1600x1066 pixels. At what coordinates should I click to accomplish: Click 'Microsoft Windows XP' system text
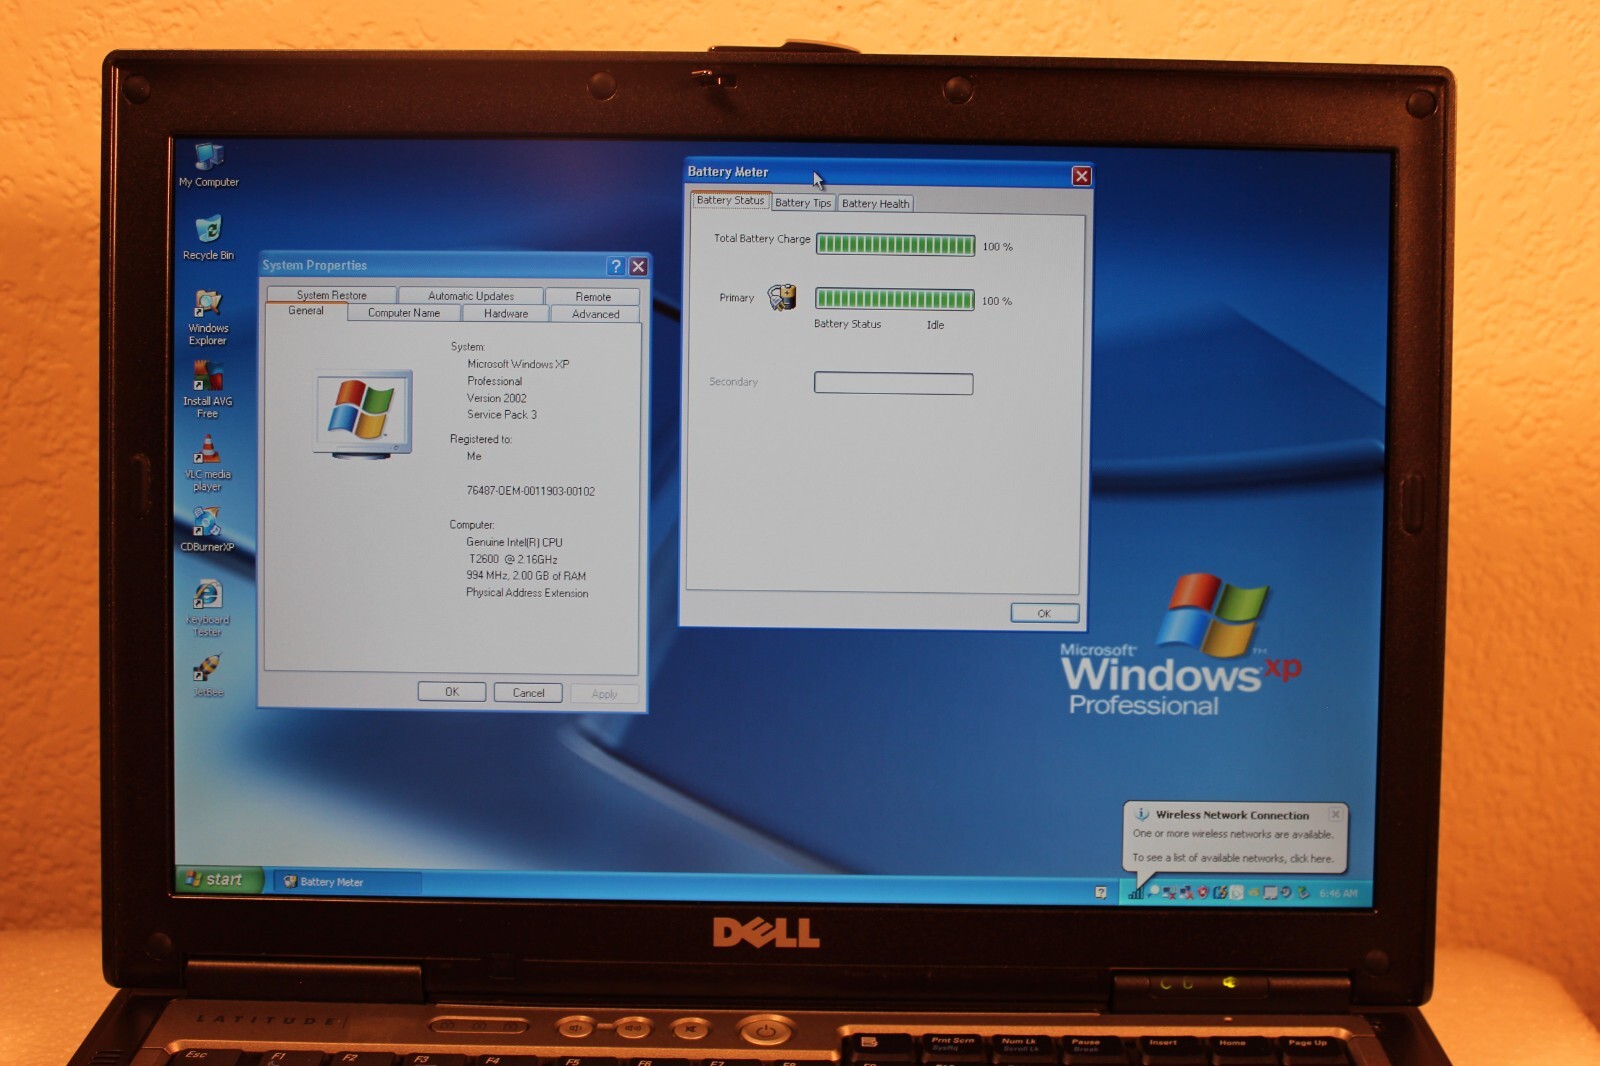pos(518,364)
